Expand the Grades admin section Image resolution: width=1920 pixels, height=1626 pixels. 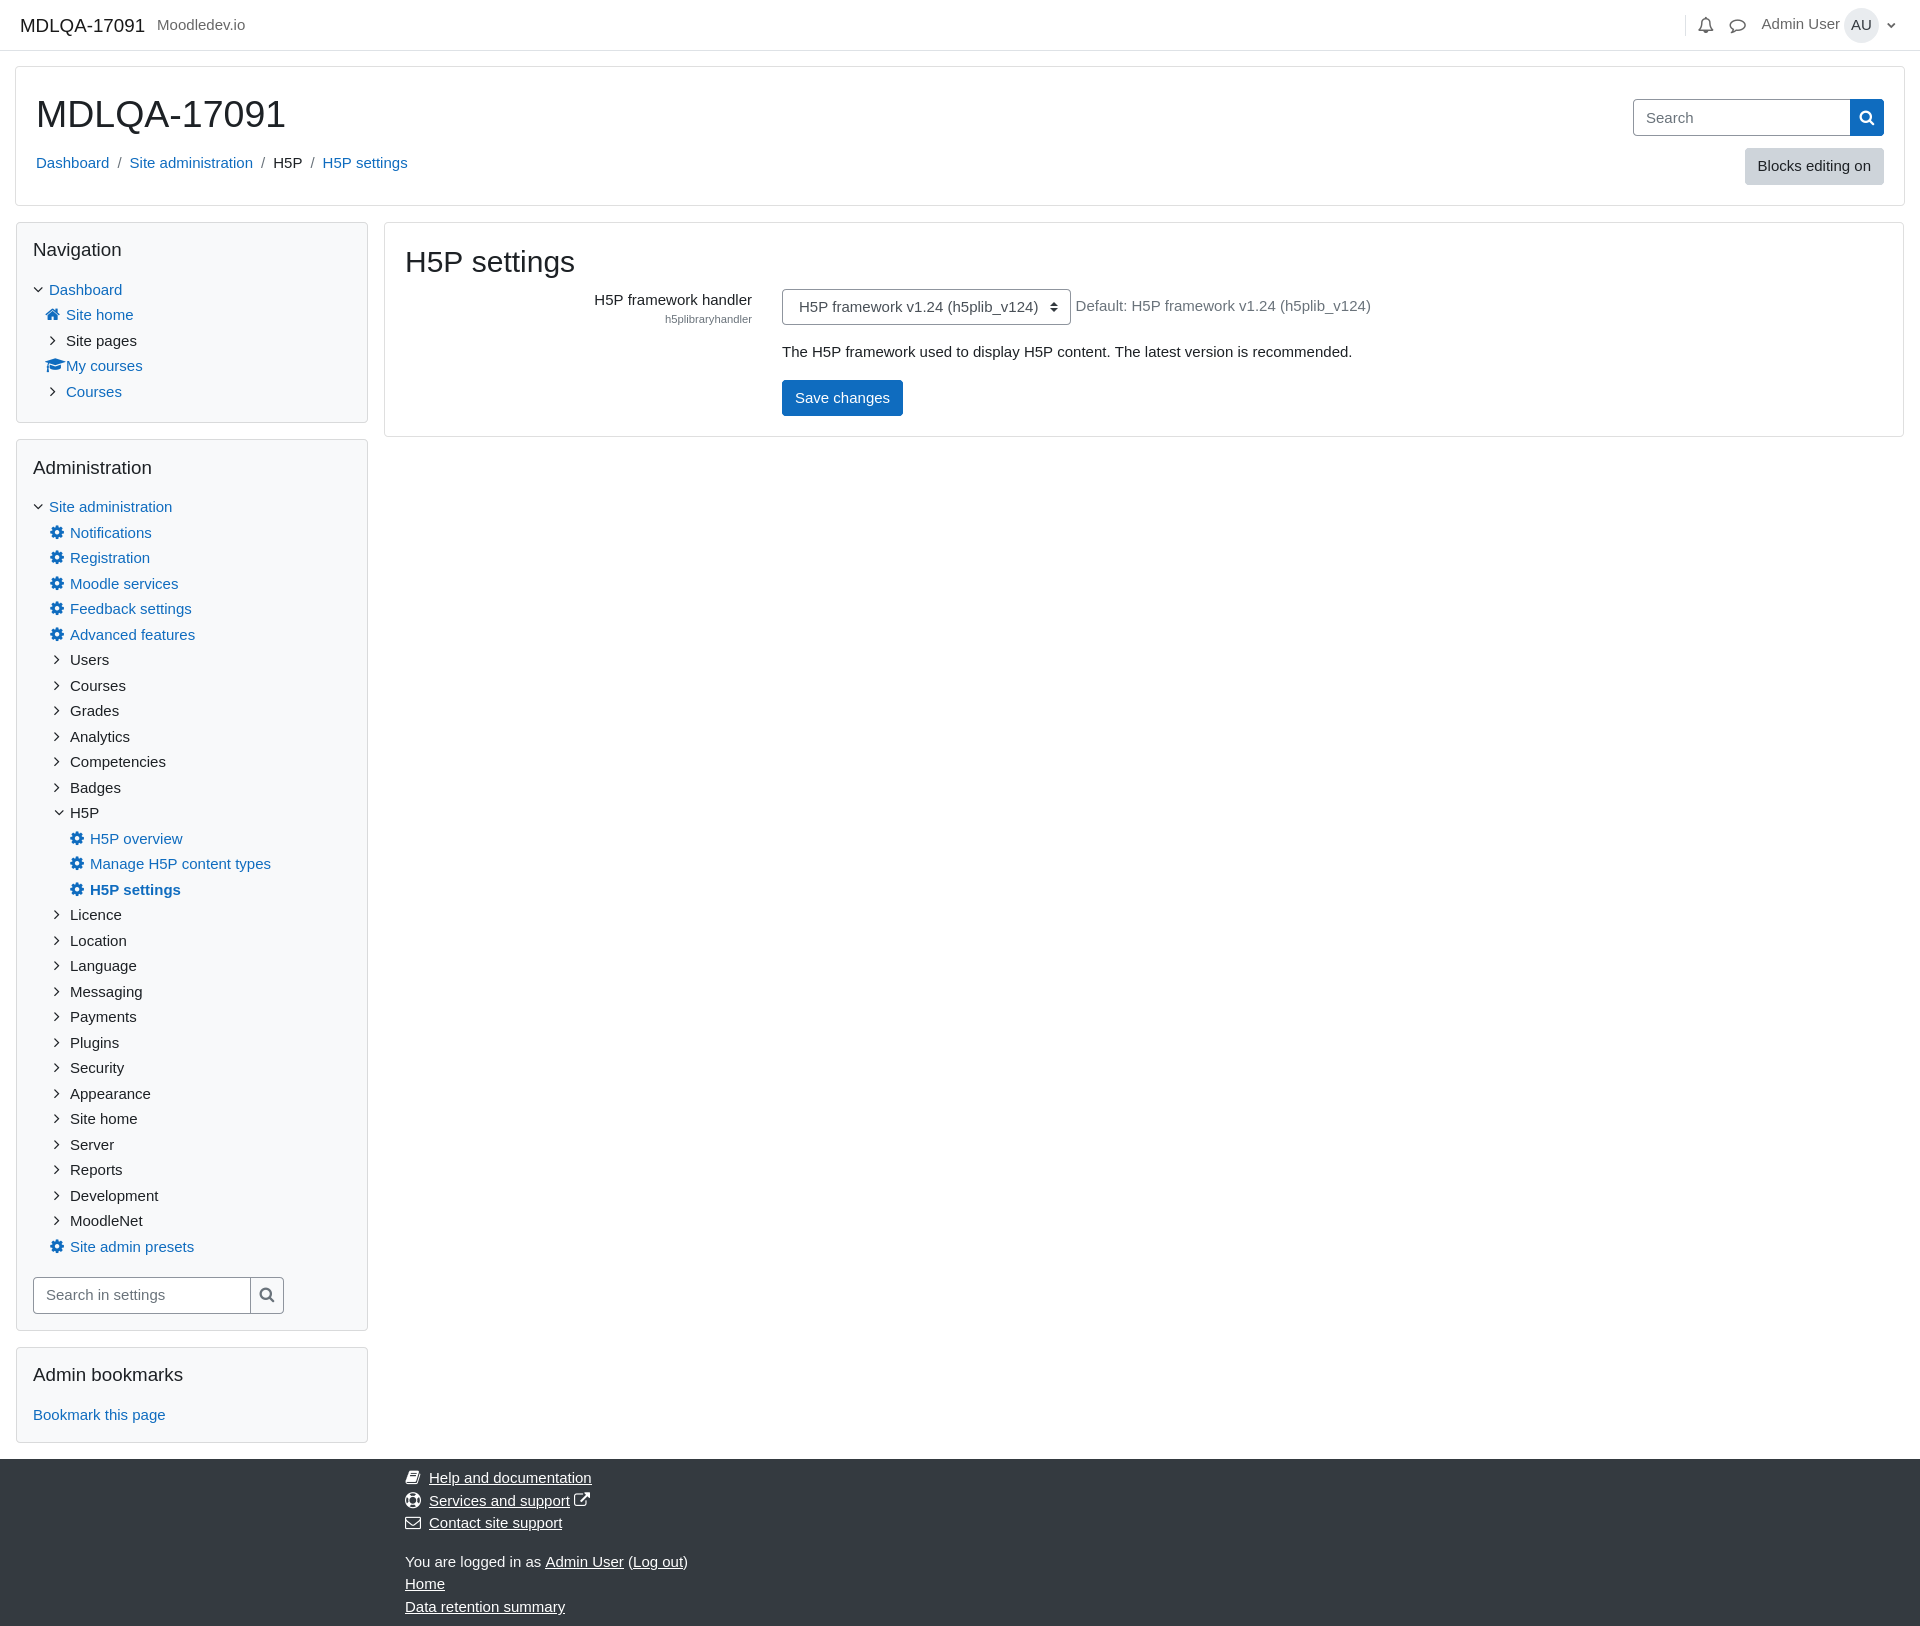pos(57,711)
